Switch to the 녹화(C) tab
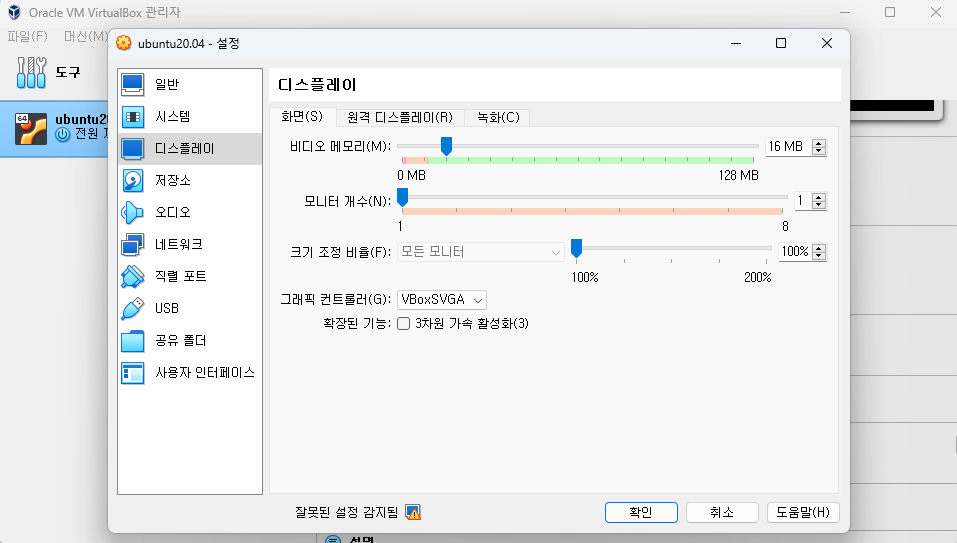The image size is (957, 543). [498, 117]
